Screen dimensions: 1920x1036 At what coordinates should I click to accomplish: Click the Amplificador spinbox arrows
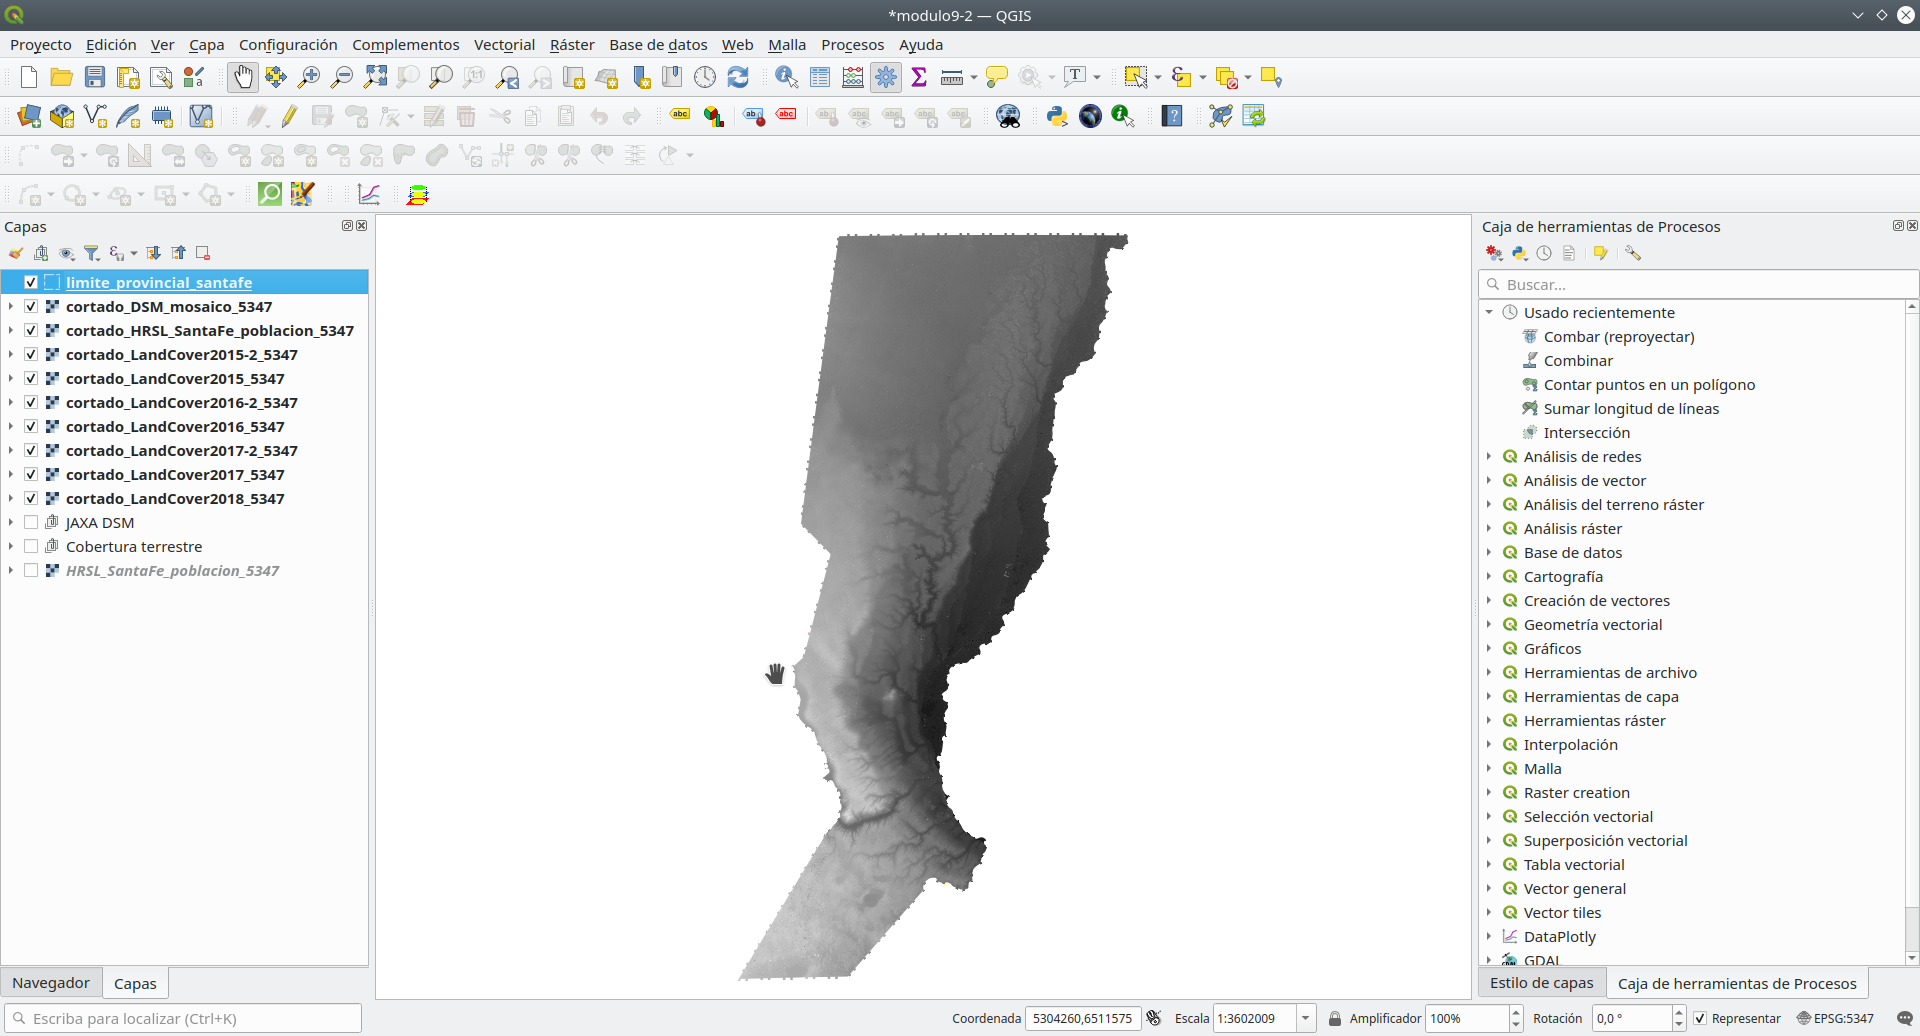click(1515, 1018)
